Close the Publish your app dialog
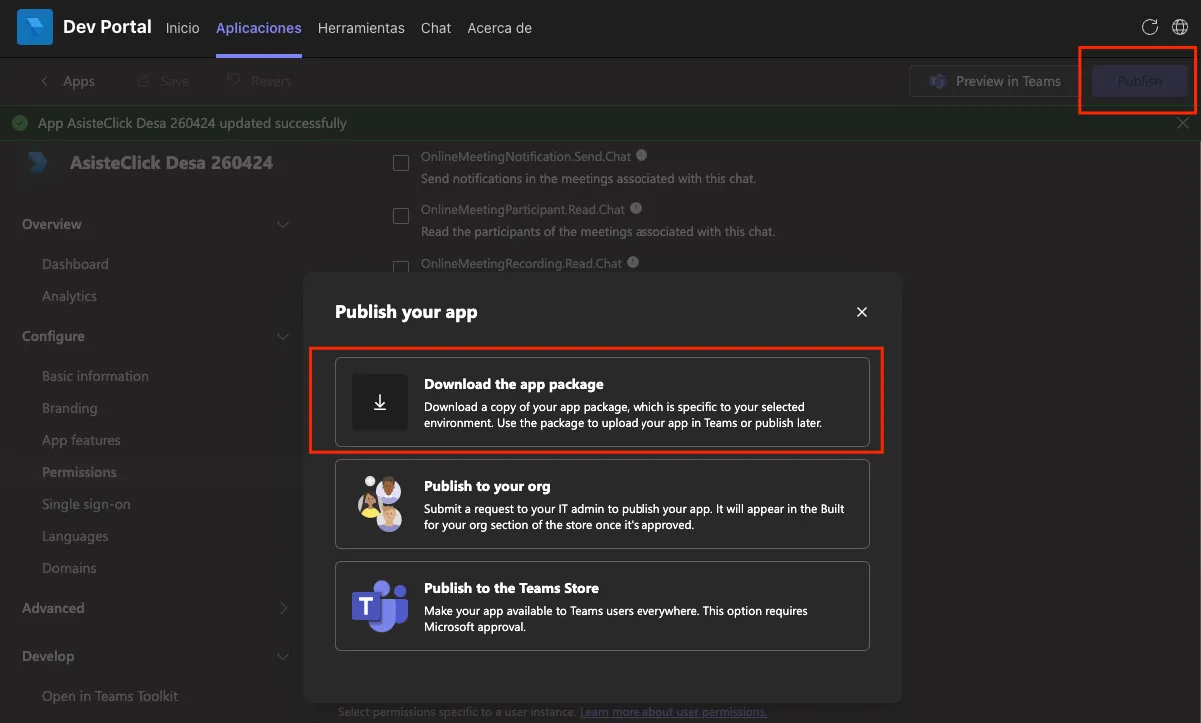 pos(862,312)
